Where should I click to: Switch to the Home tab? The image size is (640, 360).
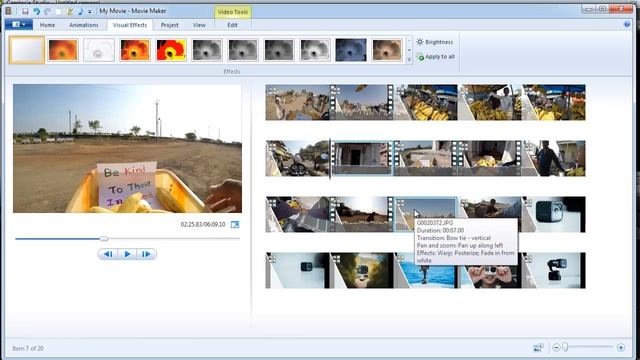click(47, 25)
